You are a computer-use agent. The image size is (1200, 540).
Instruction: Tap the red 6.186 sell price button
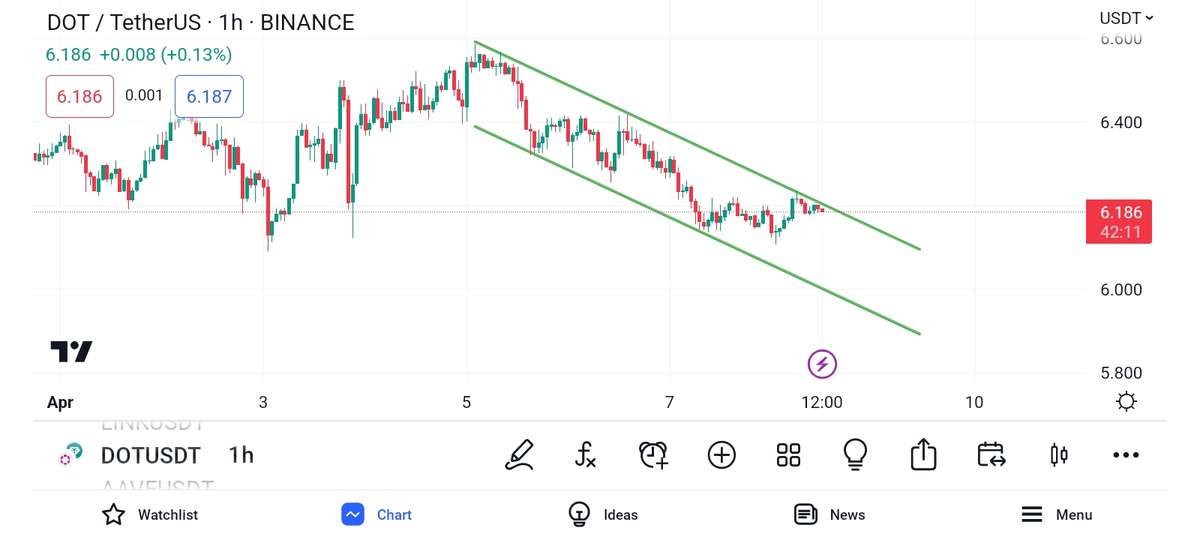pyautogui.click(x=79, y=97)
